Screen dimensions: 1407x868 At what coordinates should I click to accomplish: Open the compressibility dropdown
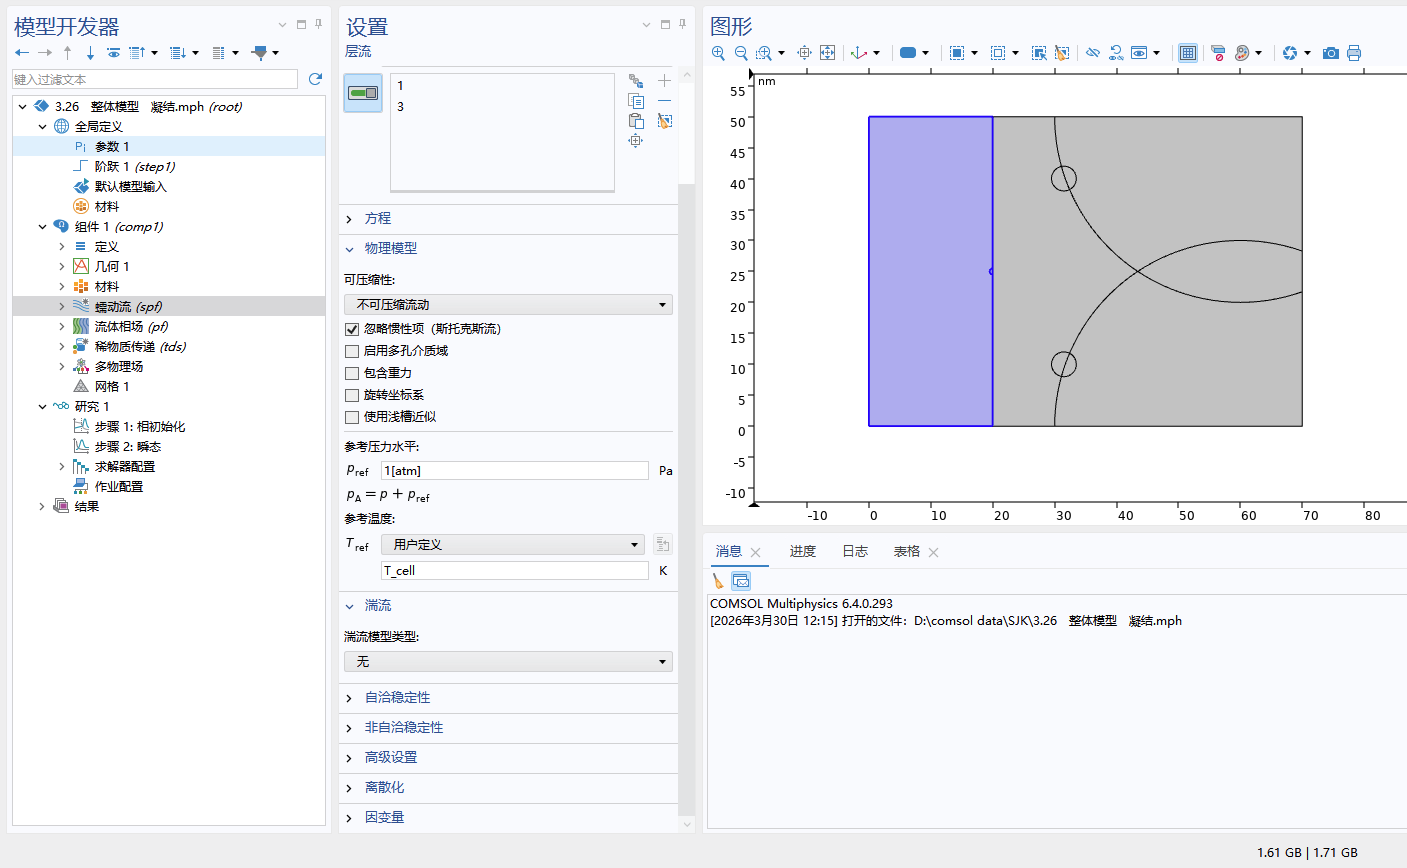(508, 304)
